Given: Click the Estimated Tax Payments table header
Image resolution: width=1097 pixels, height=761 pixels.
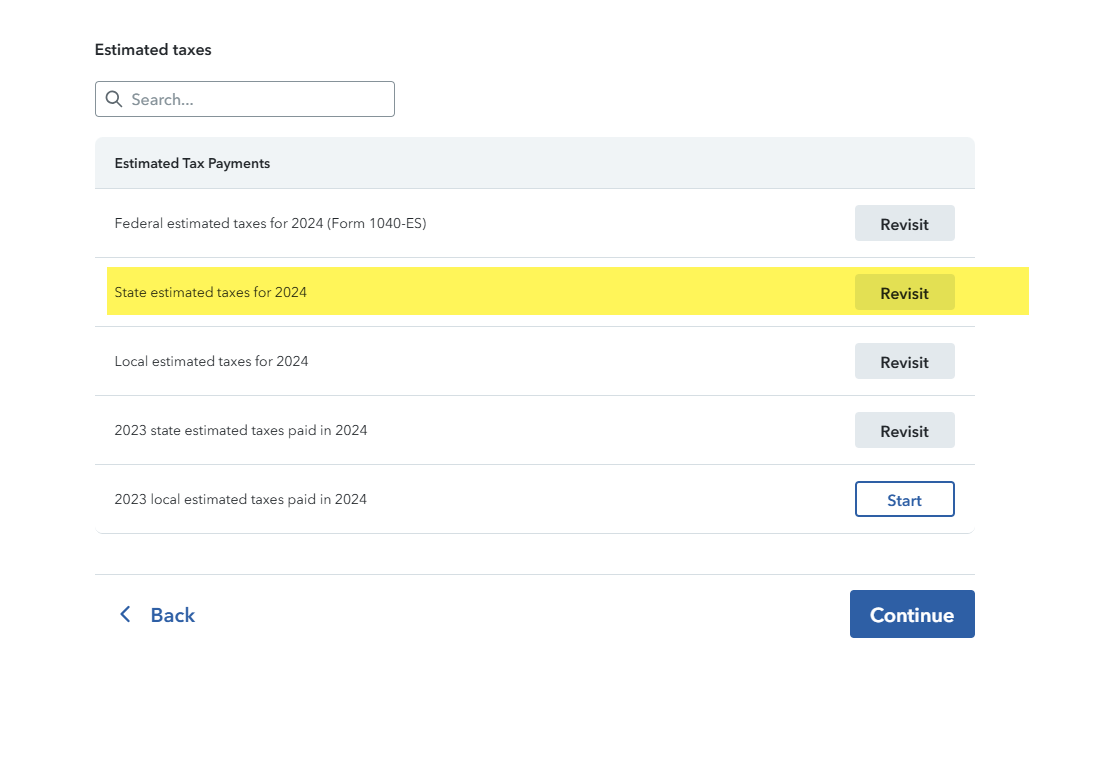Looking at the screenshot, I should [192, 163].
